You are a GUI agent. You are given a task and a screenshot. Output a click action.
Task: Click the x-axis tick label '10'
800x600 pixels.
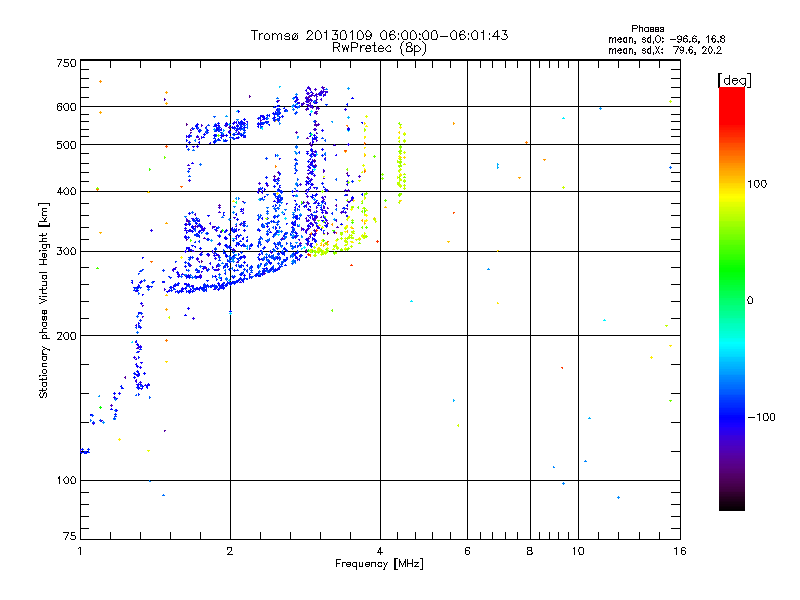[578, 551]
